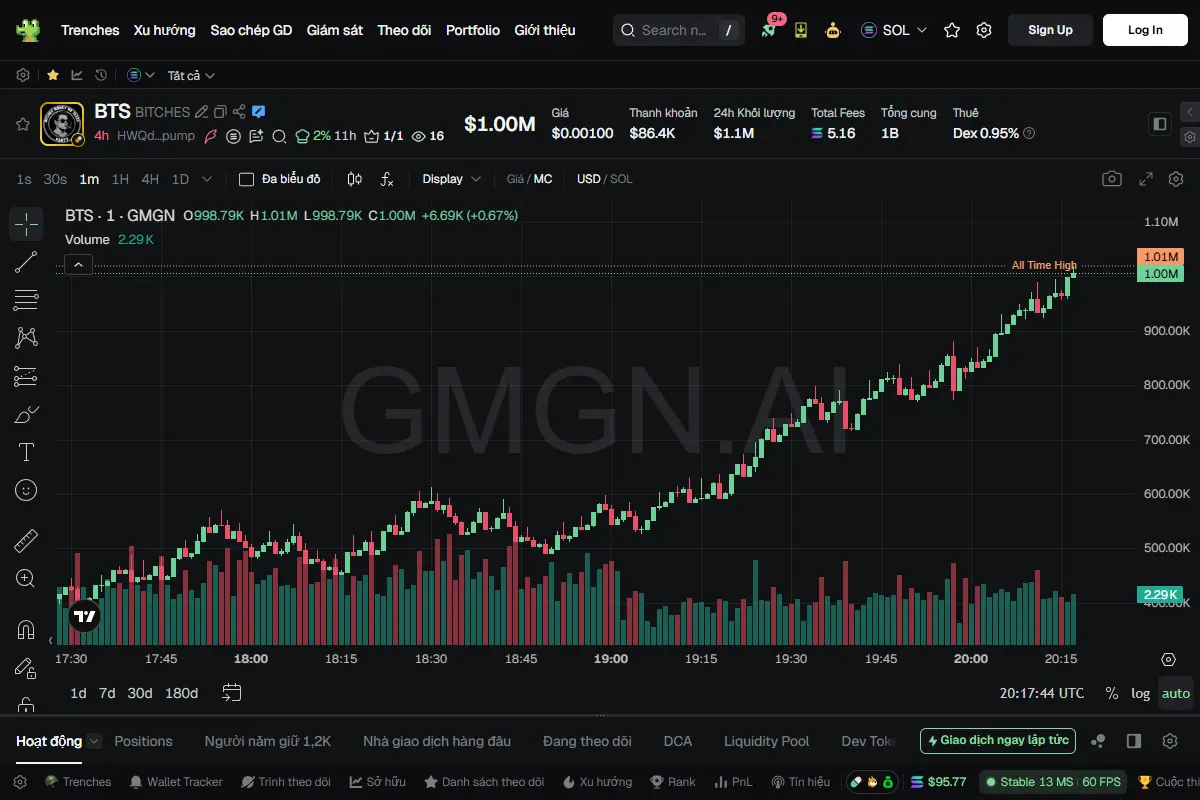Expand the Hoạt động tab dropdown
This screenshot has width=1200, height=800.
[94, 741]
